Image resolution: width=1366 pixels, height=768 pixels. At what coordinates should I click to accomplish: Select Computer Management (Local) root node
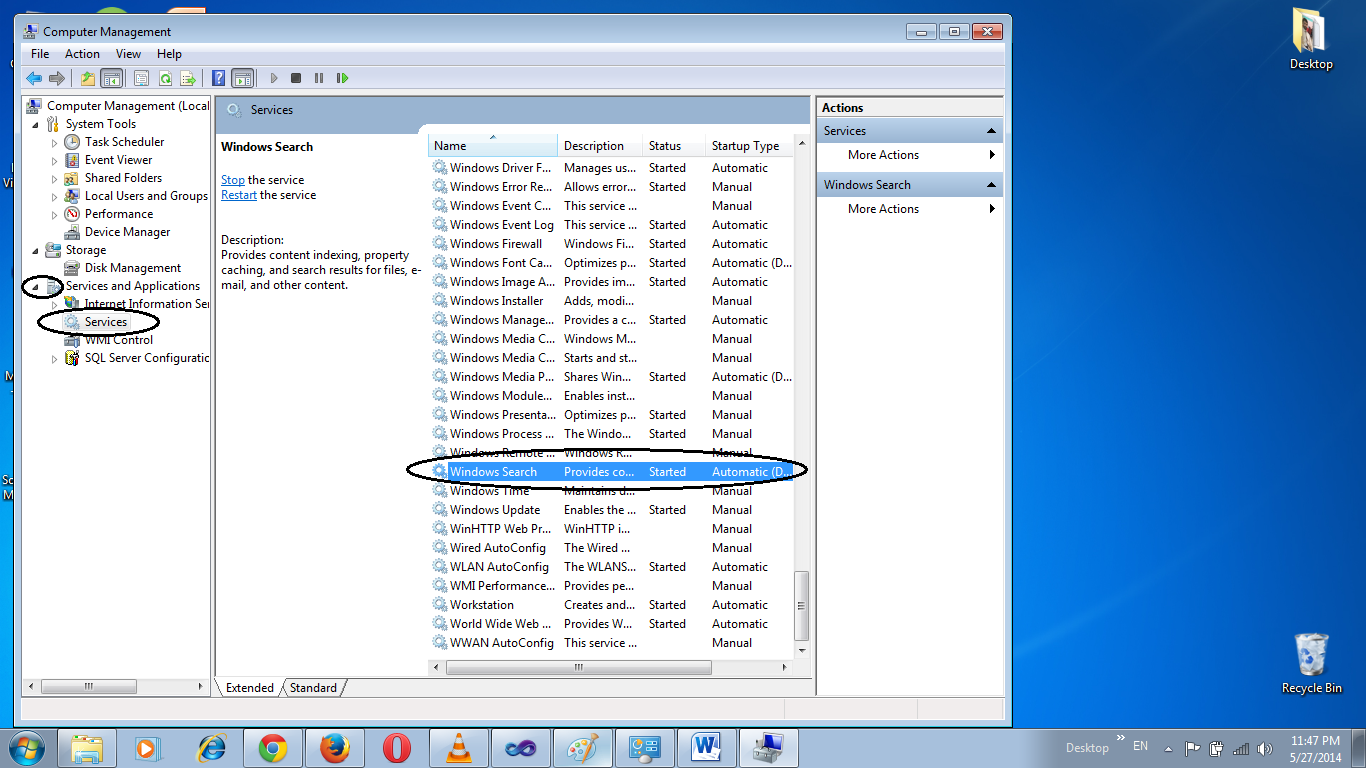118,106
